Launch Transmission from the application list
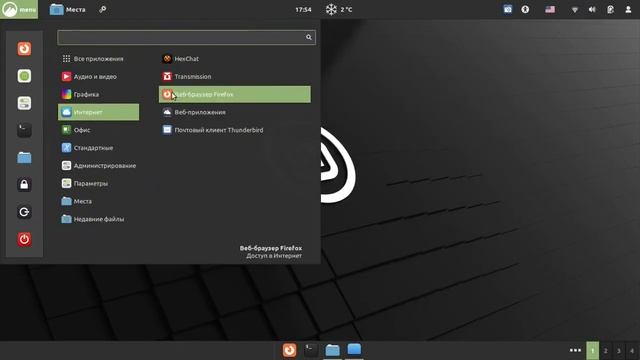Viewport: 640px width, 360px height. click(235, 76)
